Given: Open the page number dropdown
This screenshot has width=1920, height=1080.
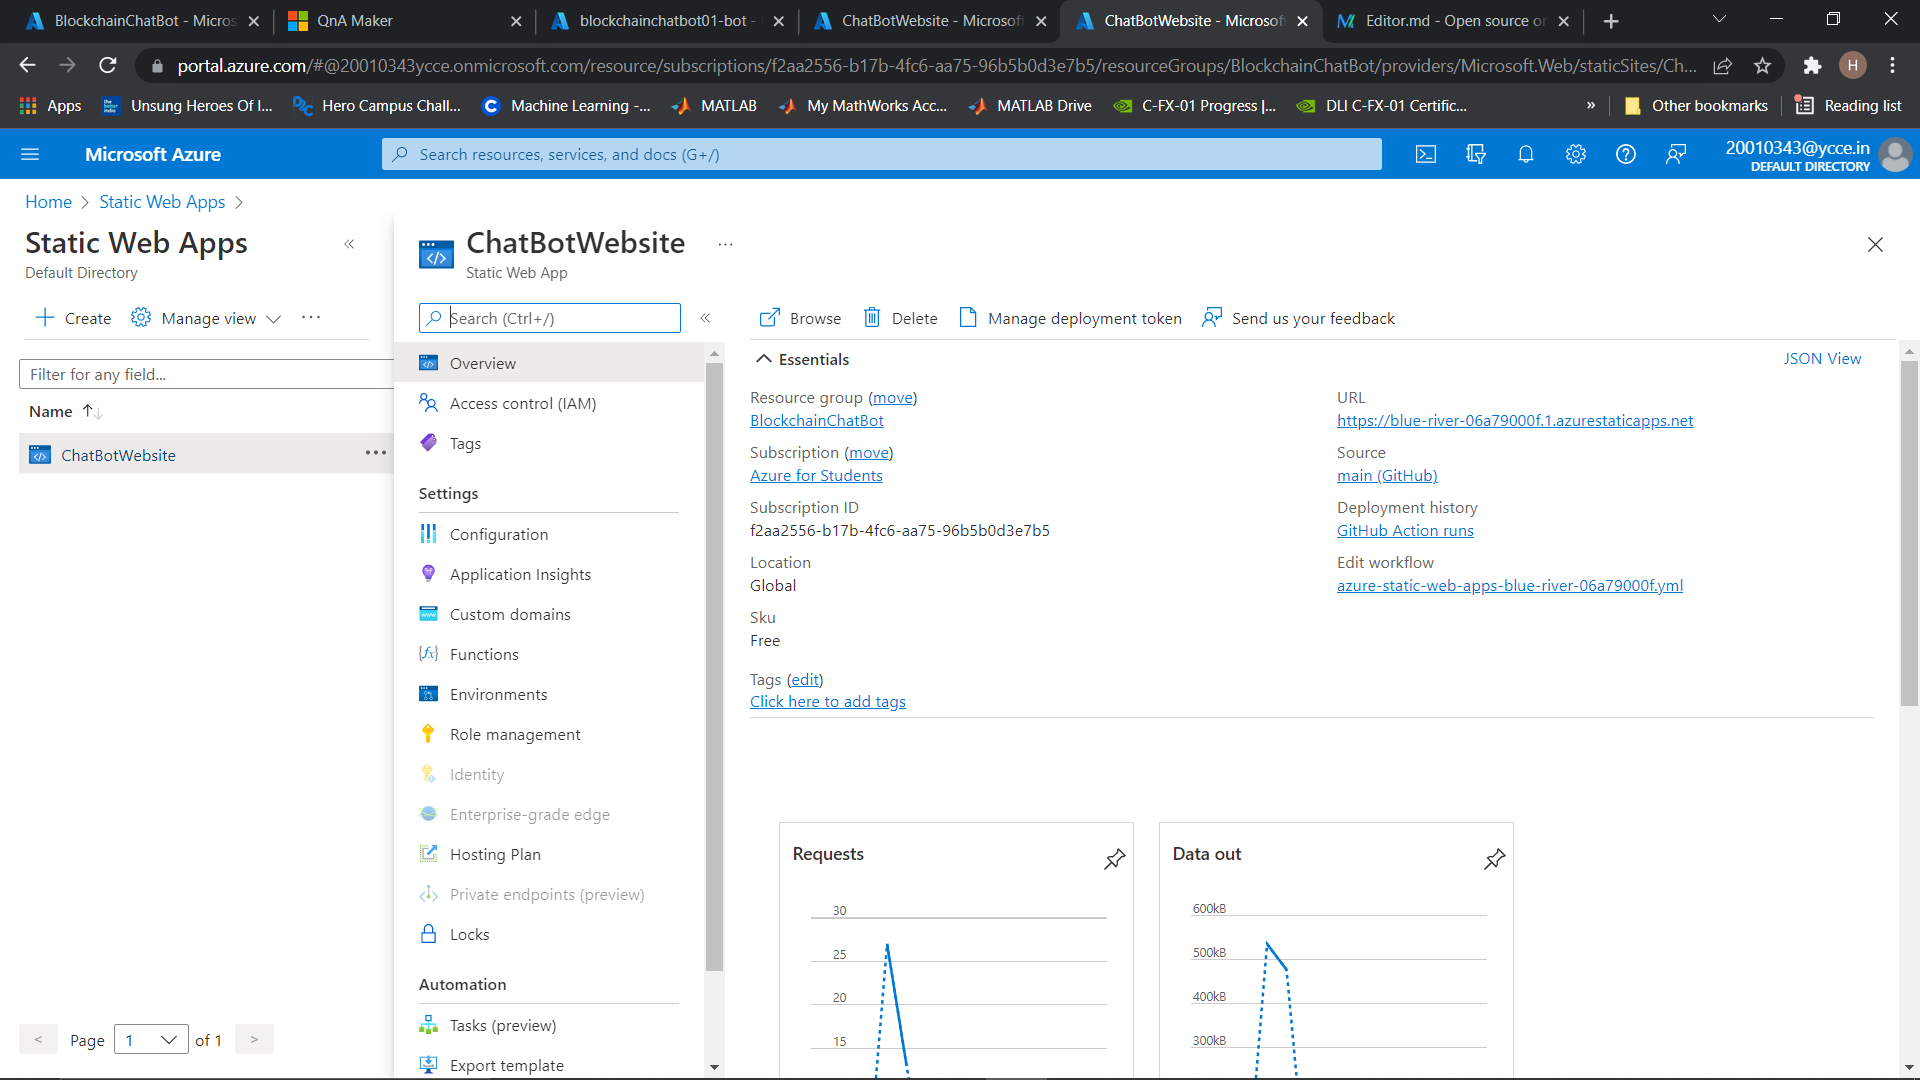Looking at the screenshot, I should coord(152,1040).
